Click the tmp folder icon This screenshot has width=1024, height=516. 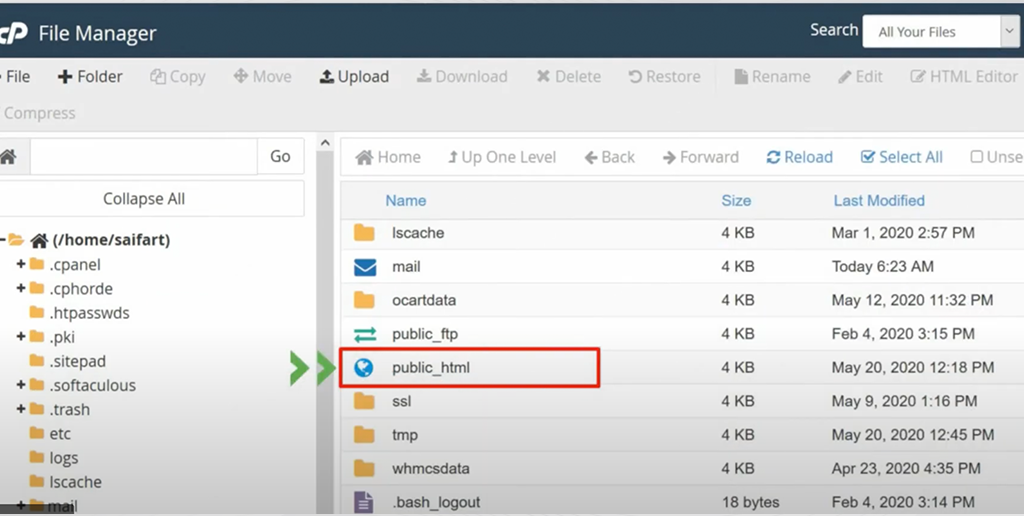[x=364, y=434]
